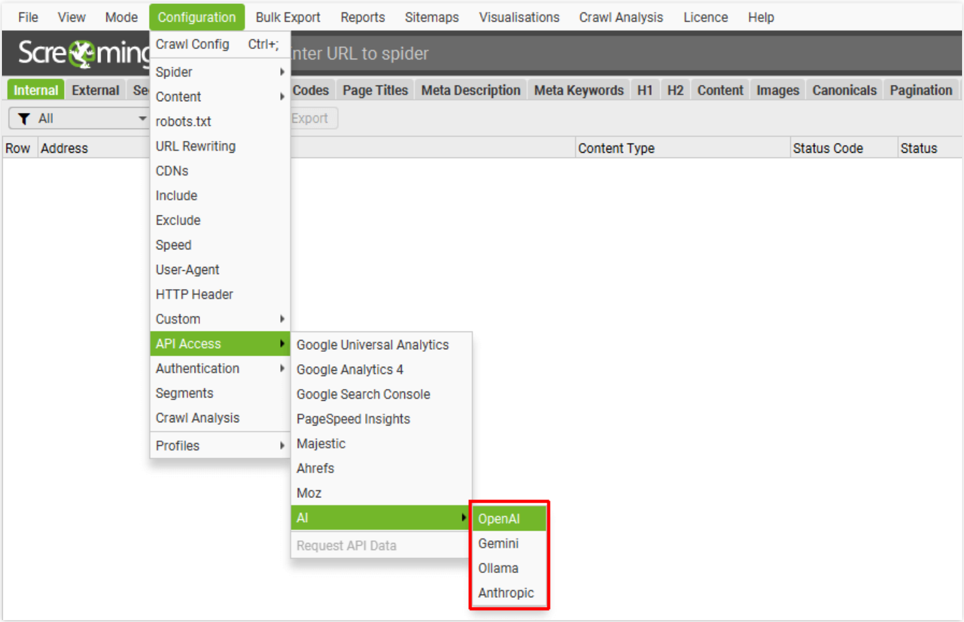Select Anthropic from AI submenu
964x622 pixels.
(509, 592)
